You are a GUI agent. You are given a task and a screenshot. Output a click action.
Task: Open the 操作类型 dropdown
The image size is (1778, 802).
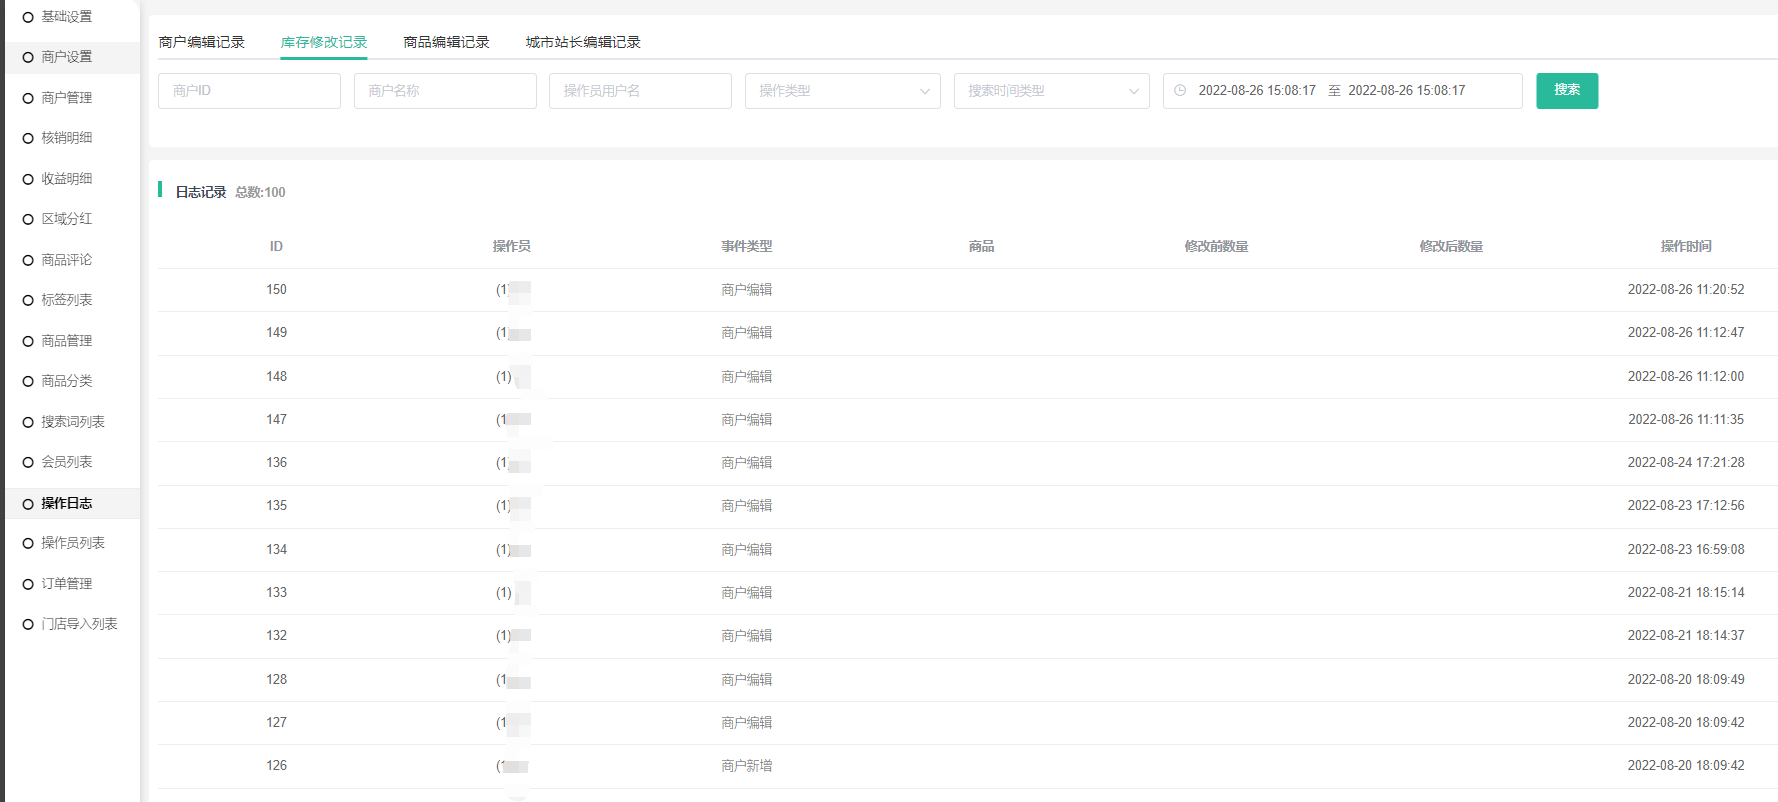(842, 91)
